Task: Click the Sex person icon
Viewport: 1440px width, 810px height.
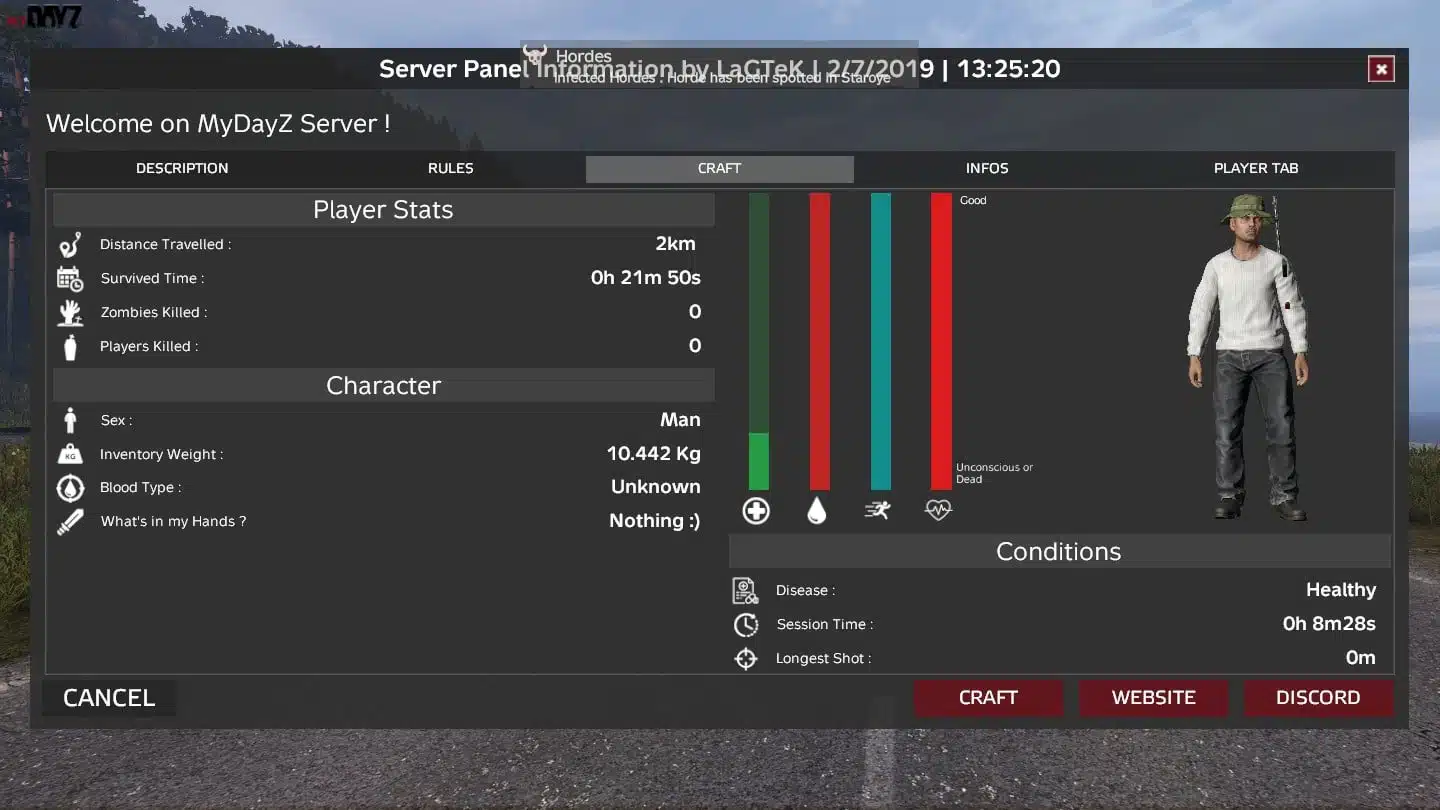Action: (70, 420)
